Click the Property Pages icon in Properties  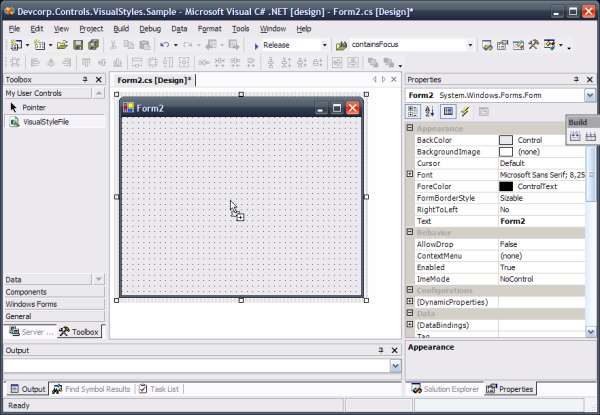pyautogui.click(x=484, y=112)
